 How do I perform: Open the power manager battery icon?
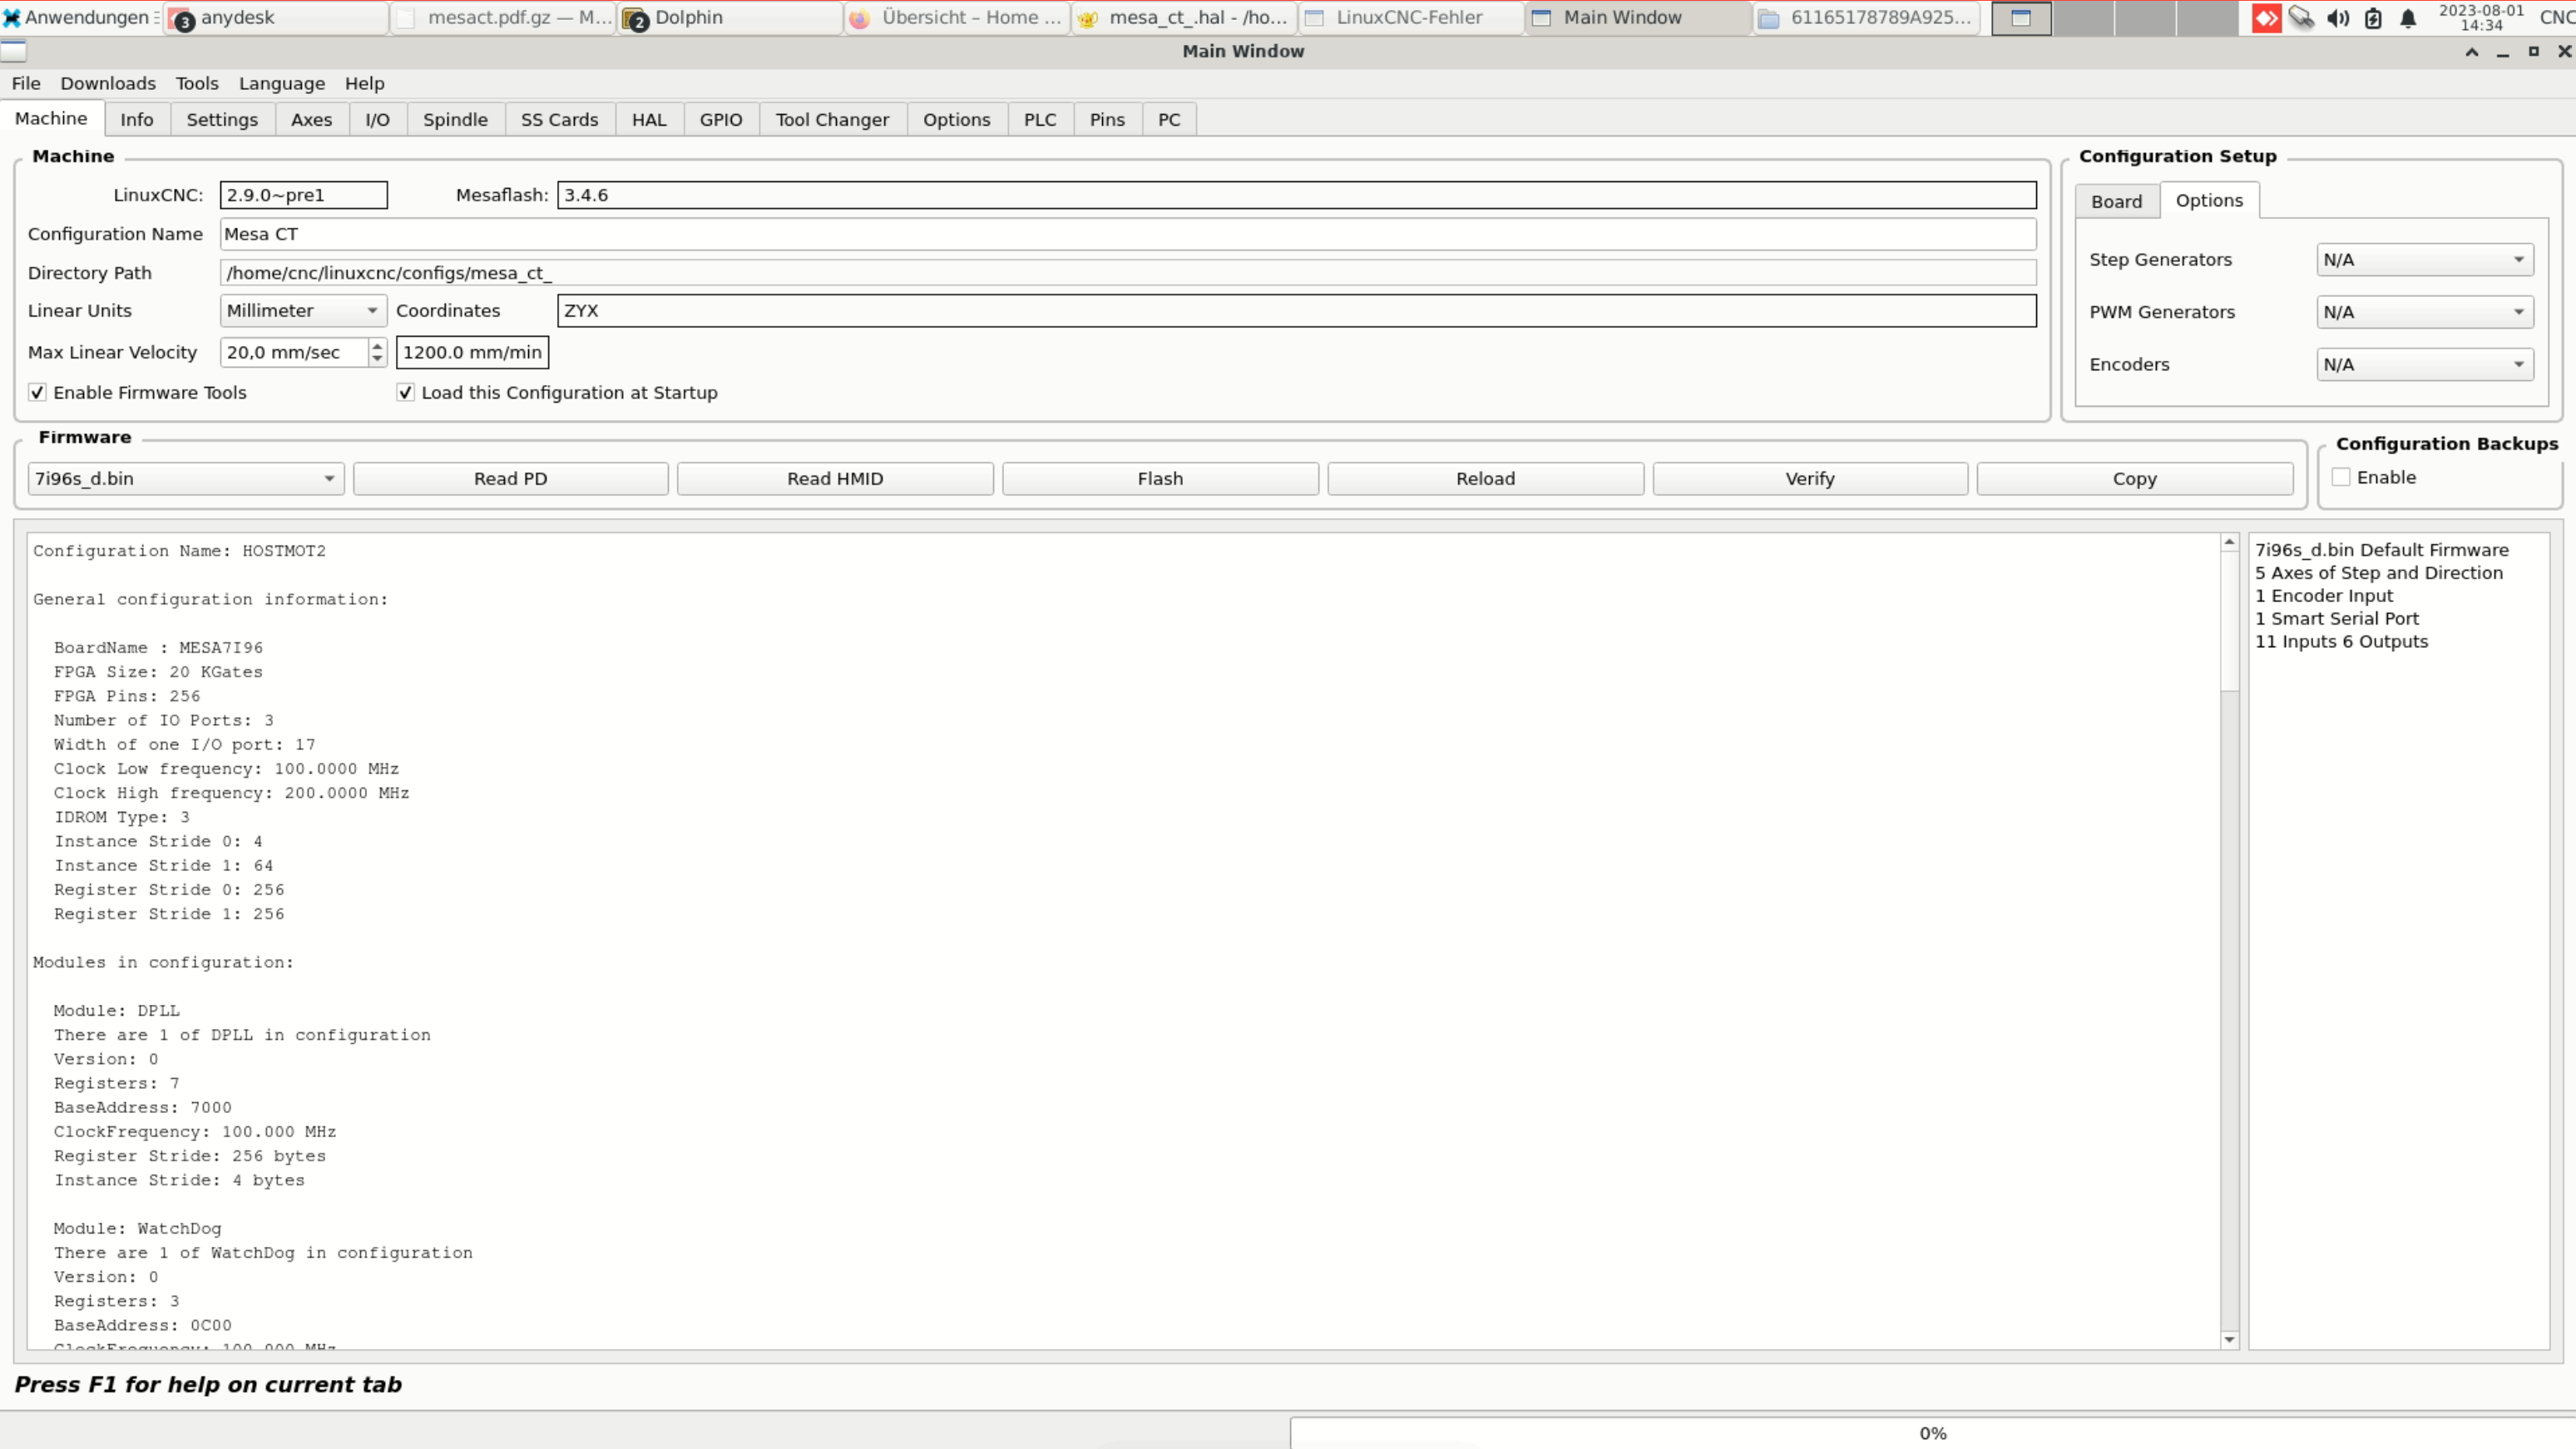[x=2373, y=18]
